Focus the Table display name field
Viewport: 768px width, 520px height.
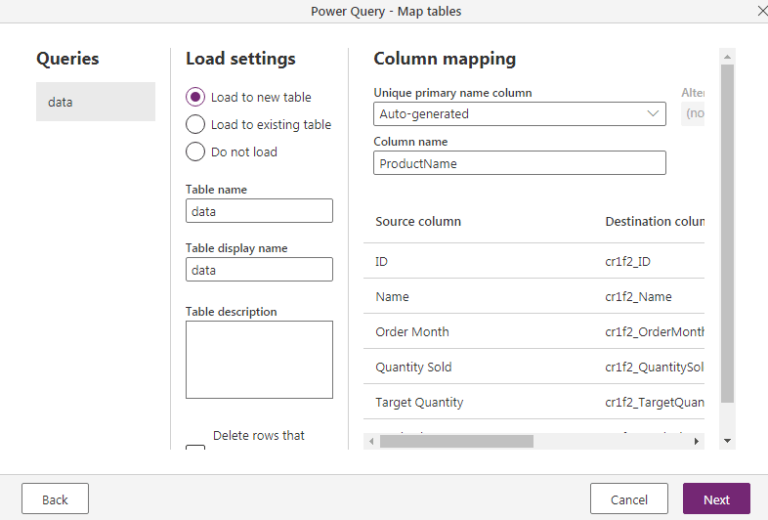pos(259,270)
